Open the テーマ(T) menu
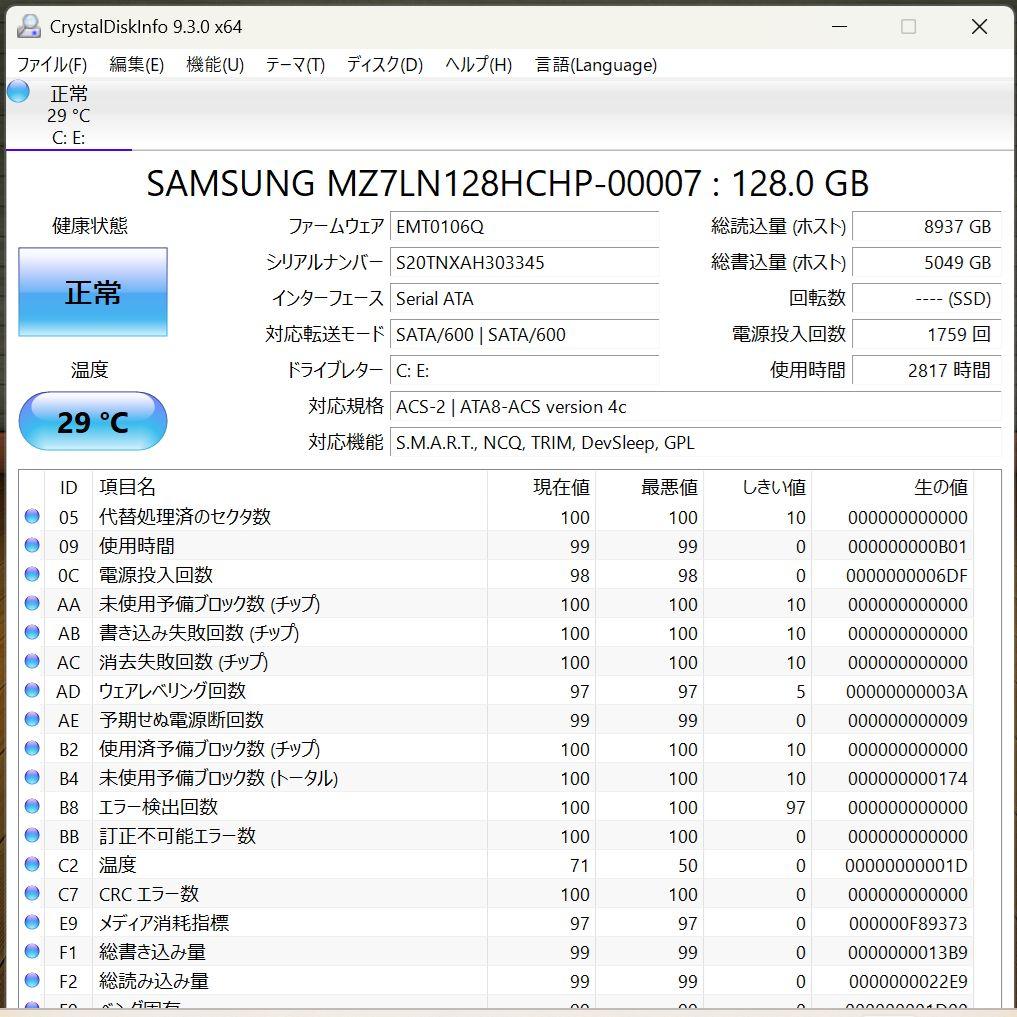 tap(295, 65)
